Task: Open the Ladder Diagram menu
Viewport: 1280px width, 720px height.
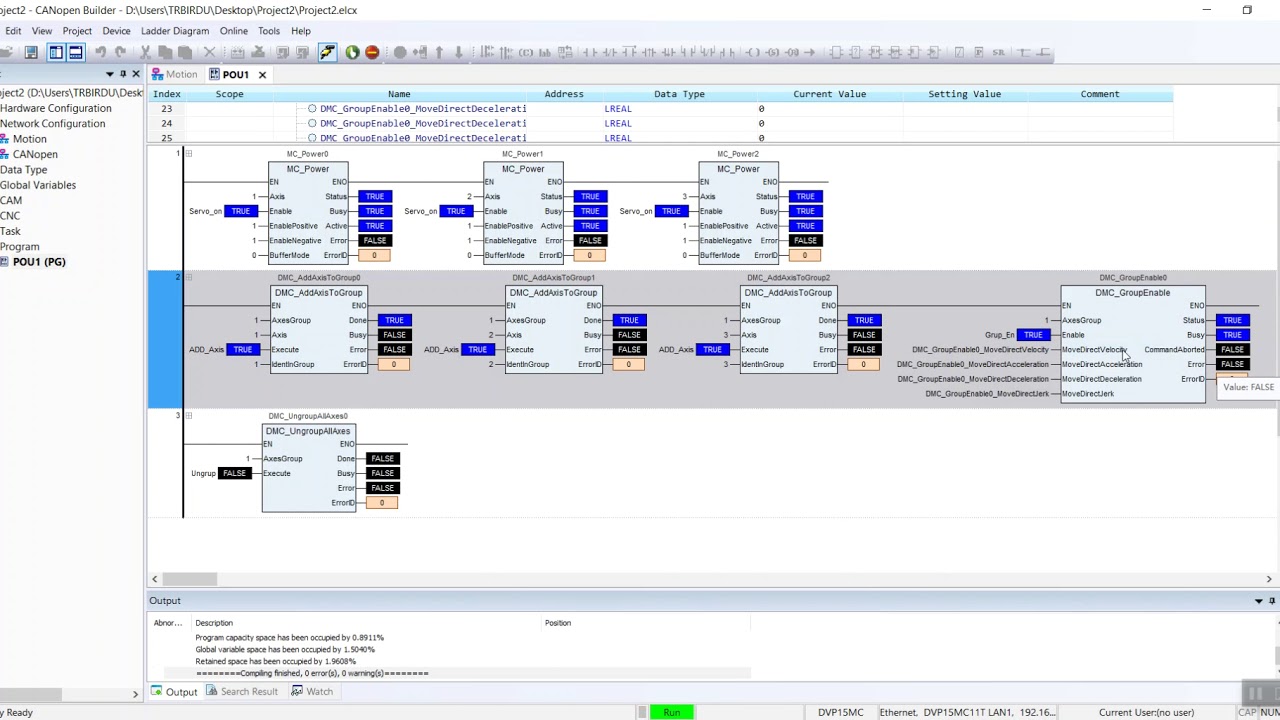Action: [x=175, y=31]
